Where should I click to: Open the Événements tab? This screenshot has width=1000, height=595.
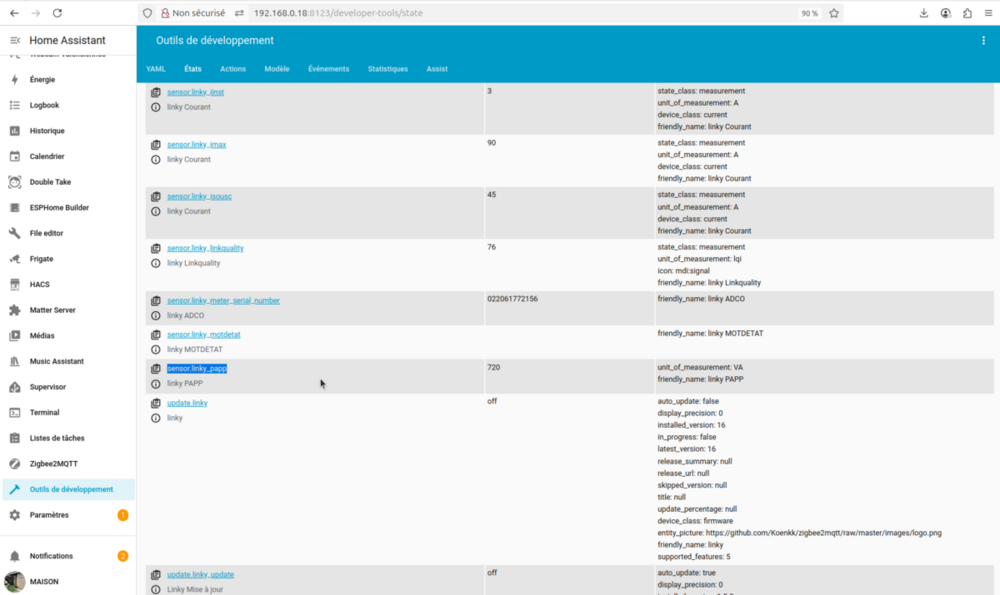pos(328,69)
